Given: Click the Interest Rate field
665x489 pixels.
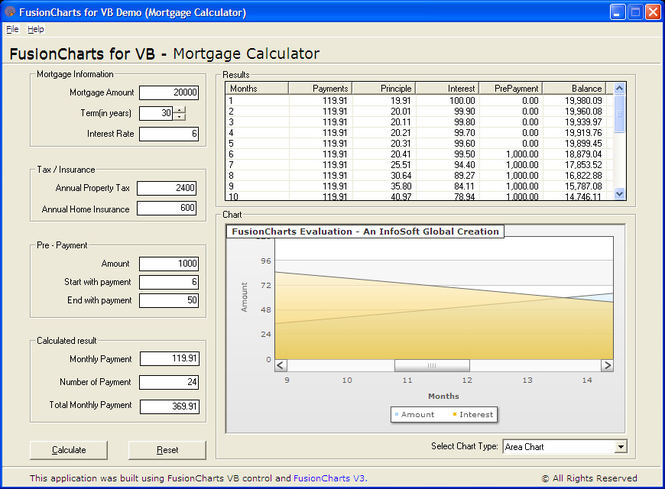Looking at the screenshot, I should pyautogui.click(x=169, y=134).
